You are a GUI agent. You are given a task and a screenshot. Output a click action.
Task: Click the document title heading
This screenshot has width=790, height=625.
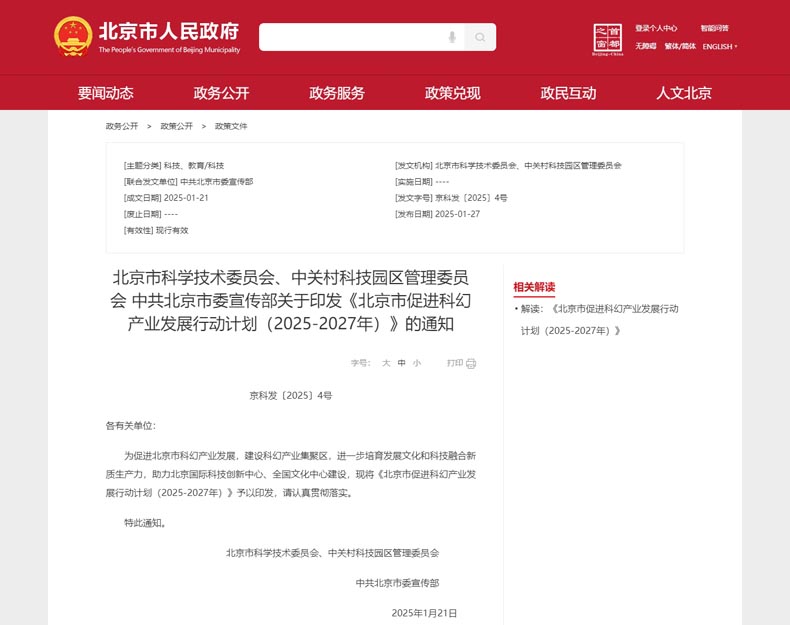[291, 301]
